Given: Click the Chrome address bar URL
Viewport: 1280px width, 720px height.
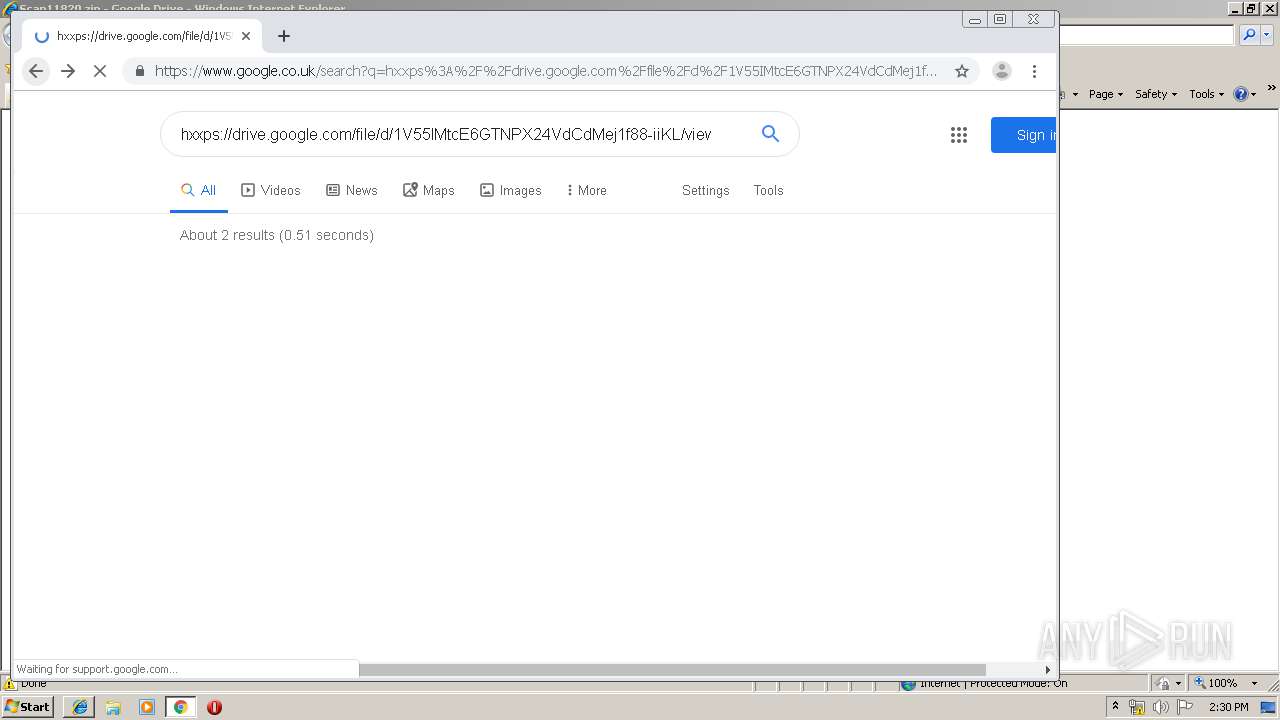Looking at the screenshot, I should [x=546, y=71].
